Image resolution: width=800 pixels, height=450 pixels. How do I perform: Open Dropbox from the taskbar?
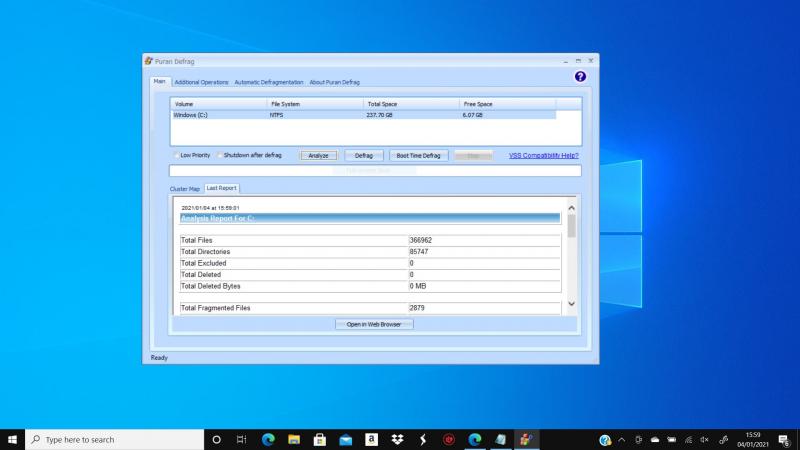(x=397, y=439)
